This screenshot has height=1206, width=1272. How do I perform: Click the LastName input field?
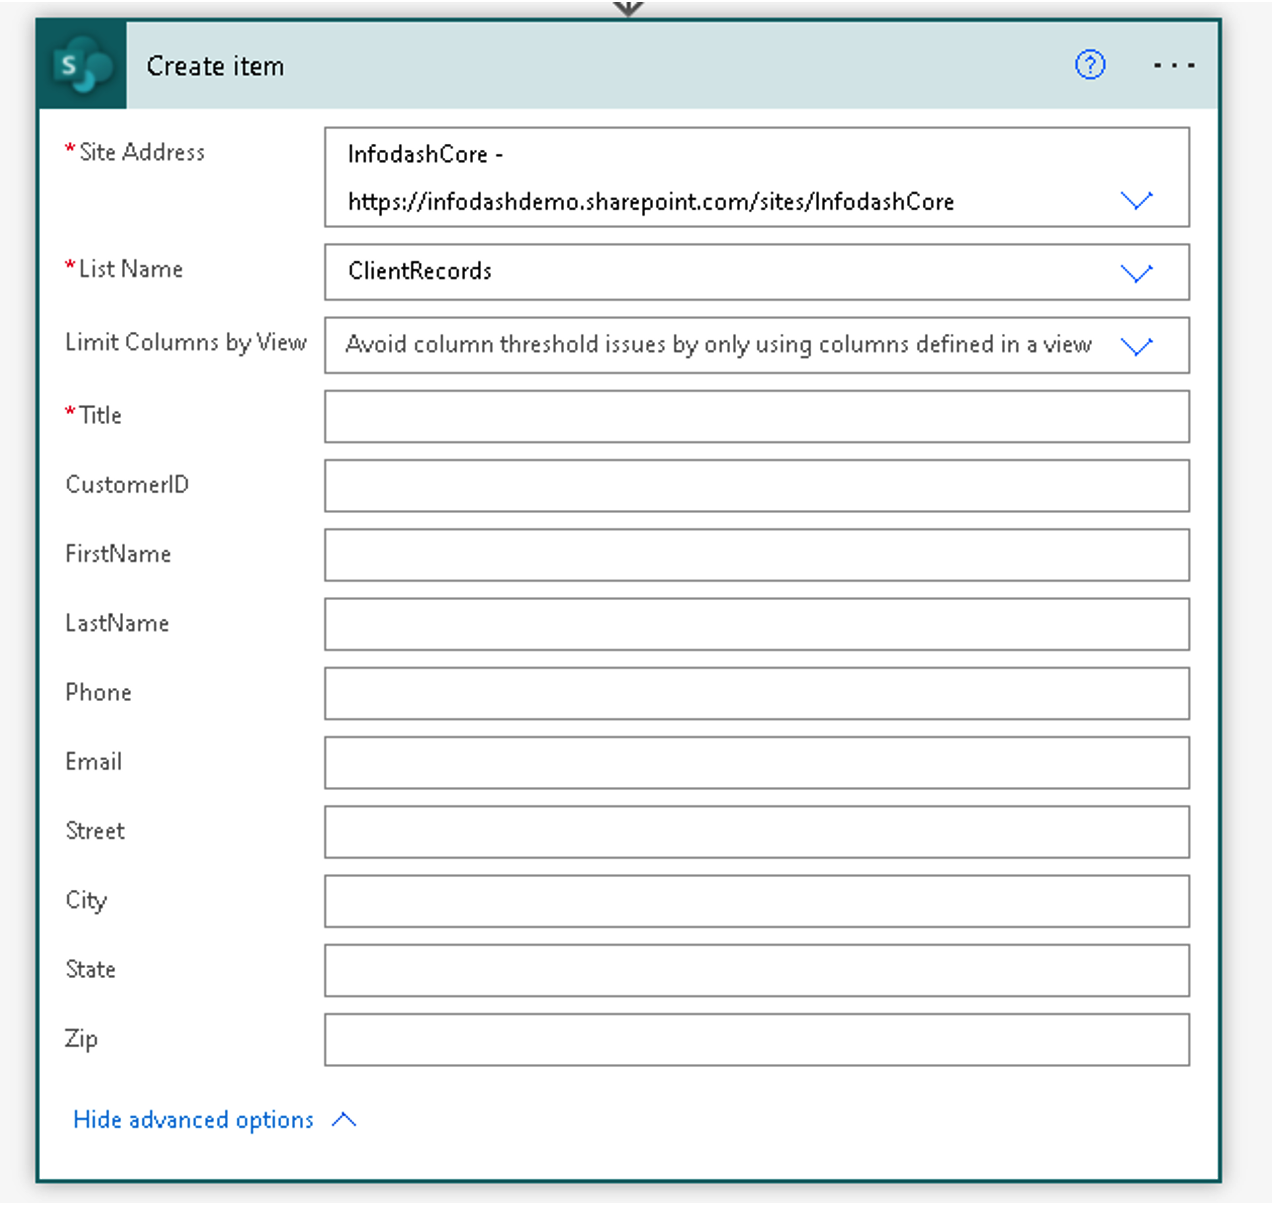757,624
